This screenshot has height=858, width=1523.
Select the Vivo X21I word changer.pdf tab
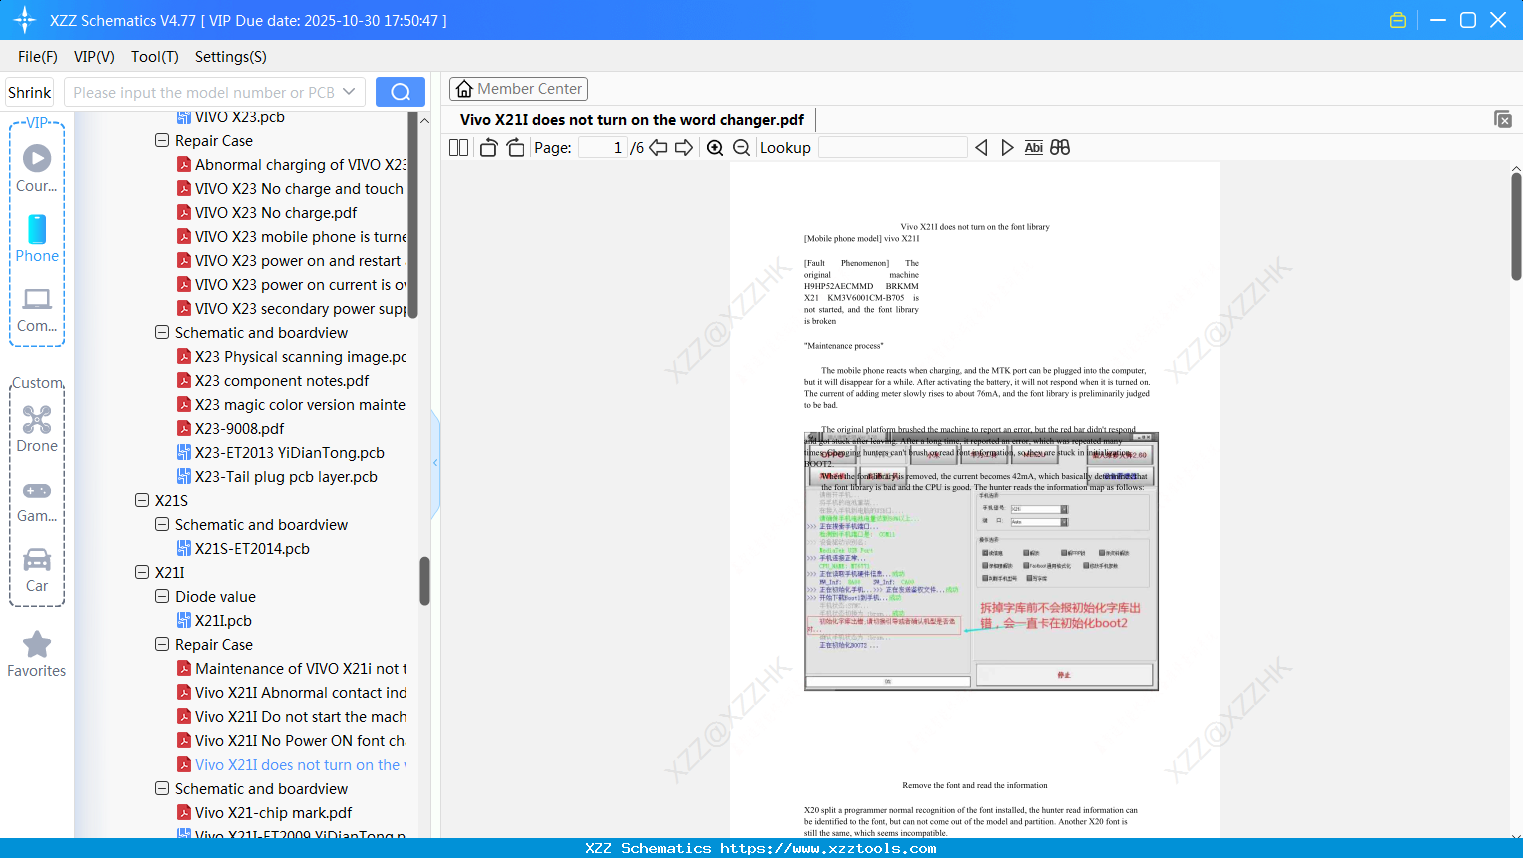[x=632, y=120]
